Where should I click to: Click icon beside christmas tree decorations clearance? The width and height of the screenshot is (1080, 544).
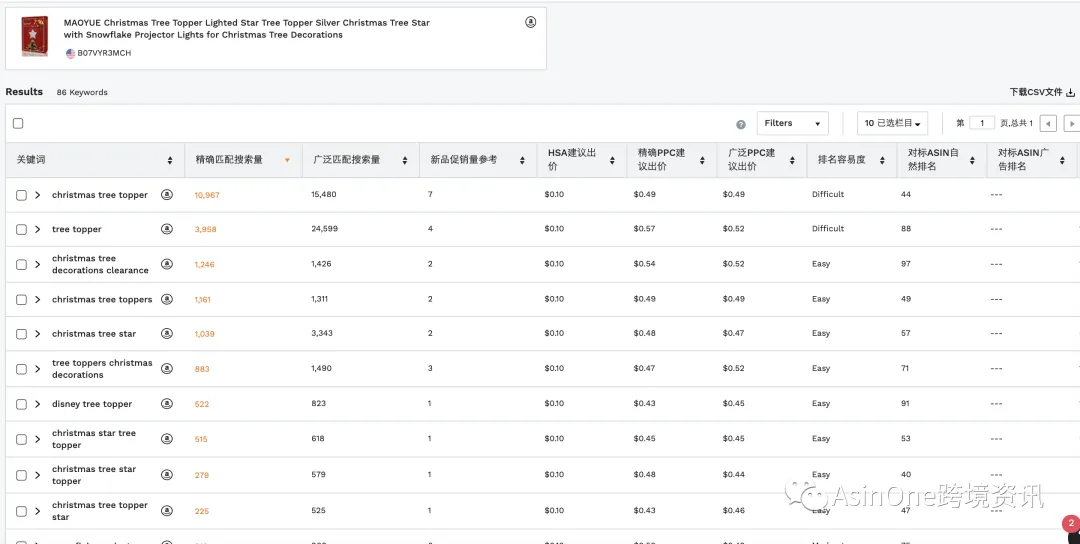click(x=167, y=264)
